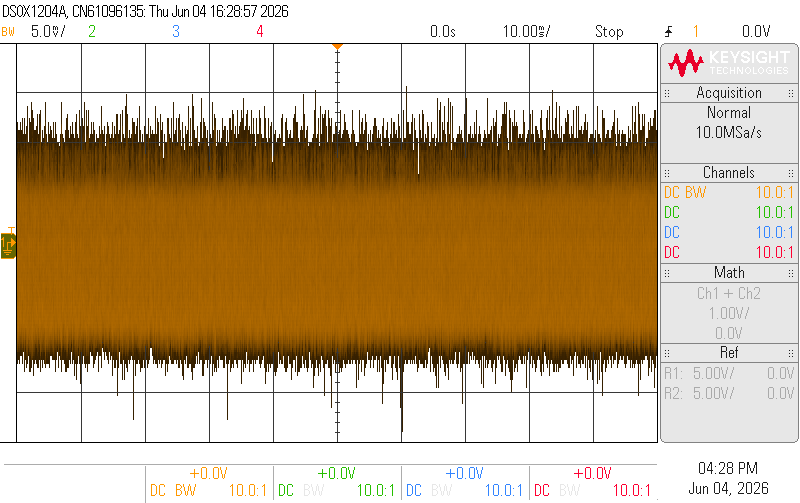
Task: Click the grip icon right of Ref
Action: pos(791,353)
